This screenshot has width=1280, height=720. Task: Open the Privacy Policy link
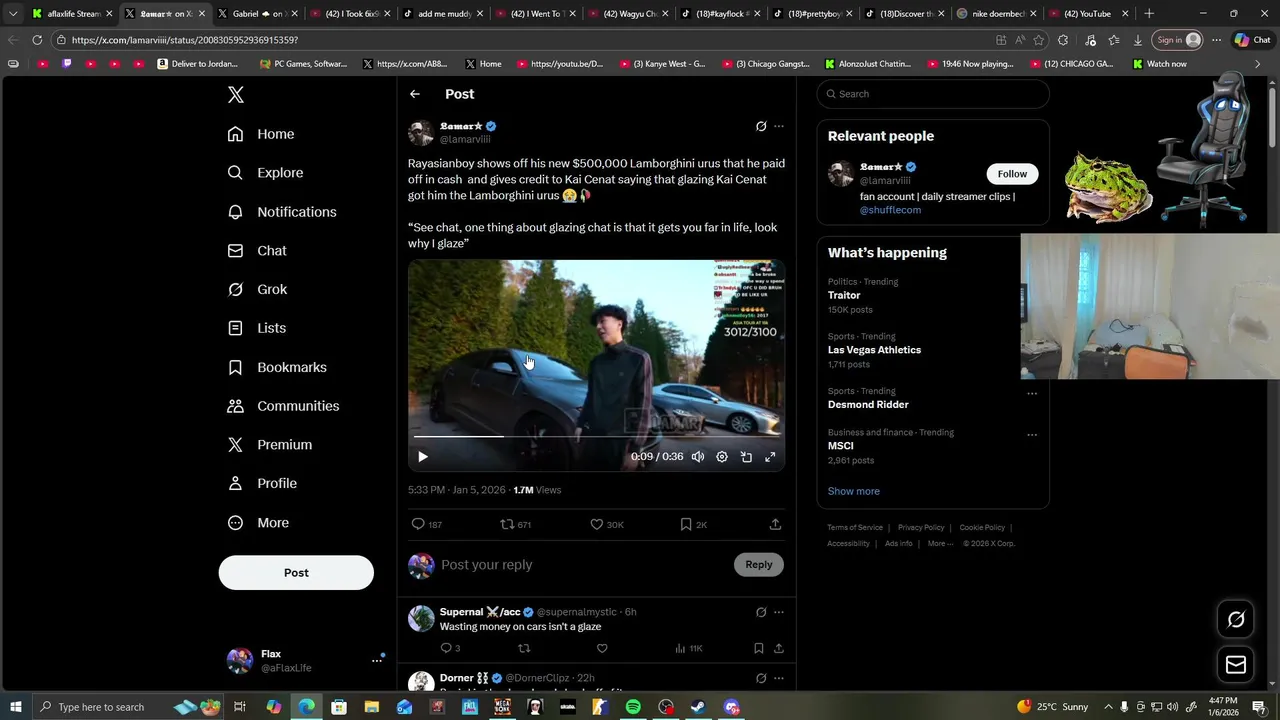(921, 528)
